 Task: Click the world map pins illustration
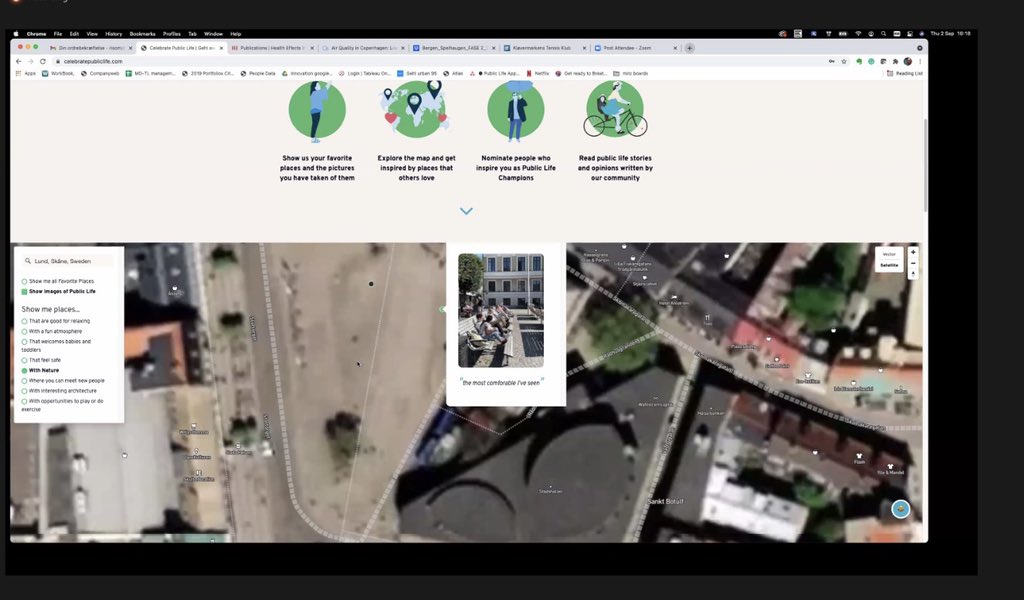pyautogui.click(x=415, y=110)
